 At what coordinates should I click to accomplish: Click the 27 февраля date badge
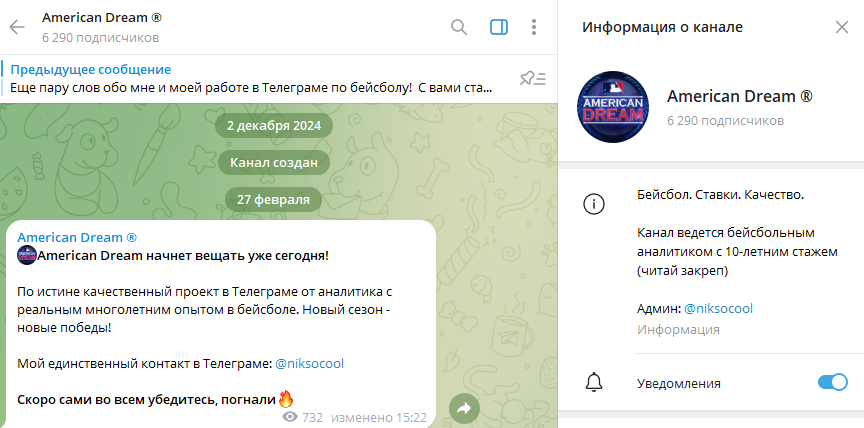click(x=273, y=199)
